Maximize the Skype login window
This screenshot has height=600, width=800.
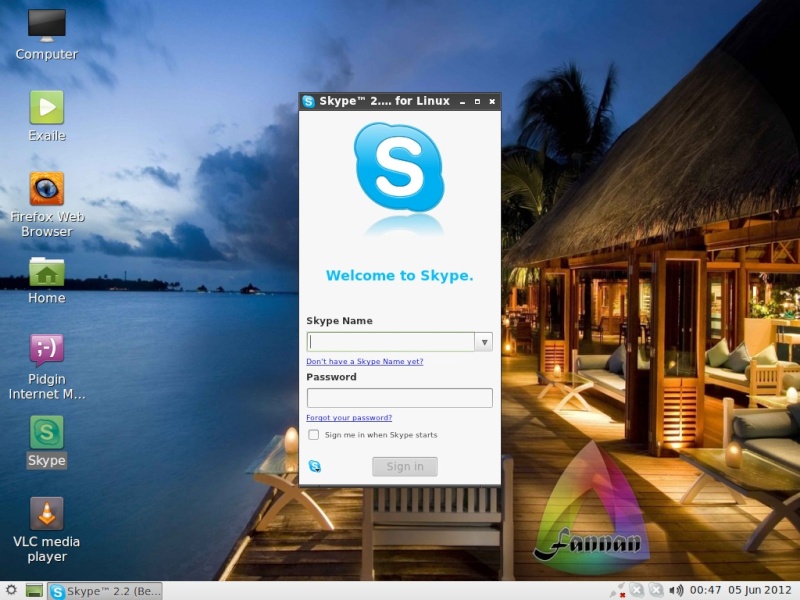pyautogui.click(x=477, y=102)
